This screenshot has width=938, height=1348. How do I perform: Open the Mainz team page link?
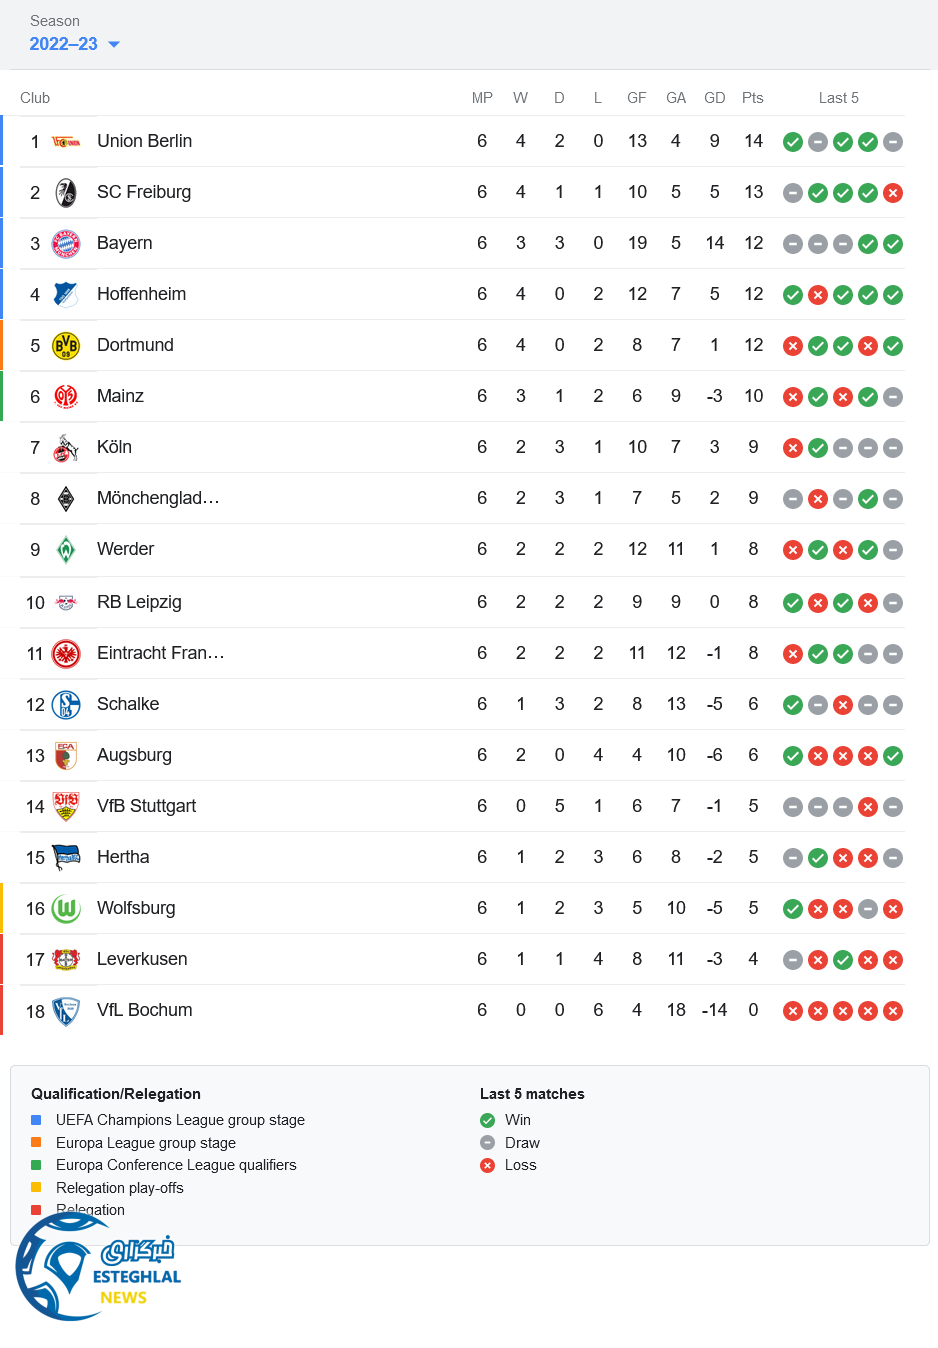120,396
